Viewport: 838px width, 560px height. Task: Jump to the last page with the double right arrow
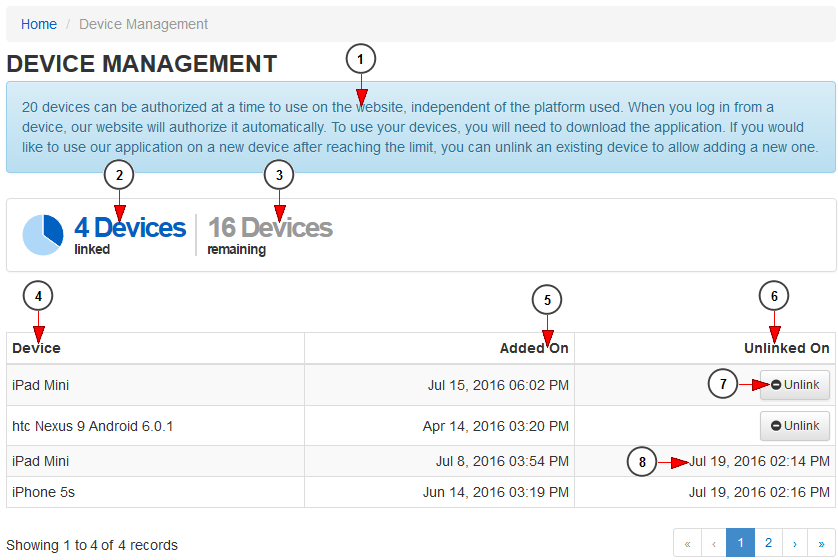[x=821, y=543]
